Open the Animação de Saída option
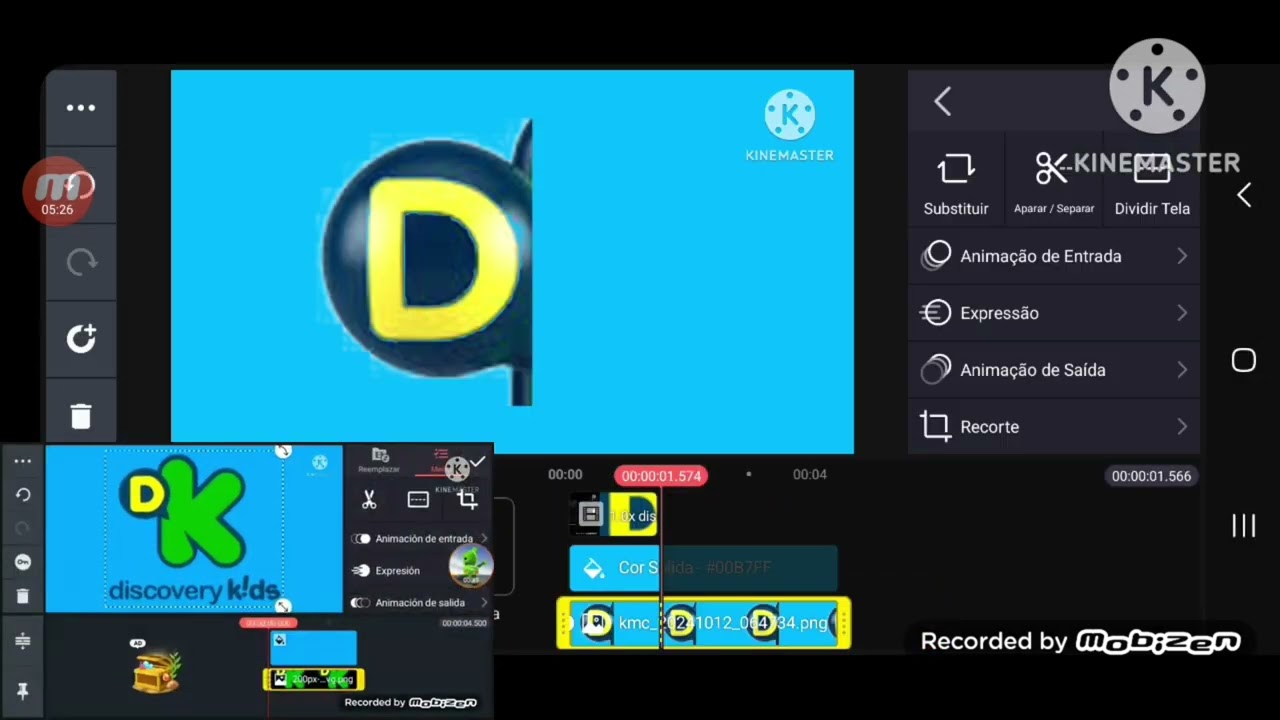 pos(1054,370)
